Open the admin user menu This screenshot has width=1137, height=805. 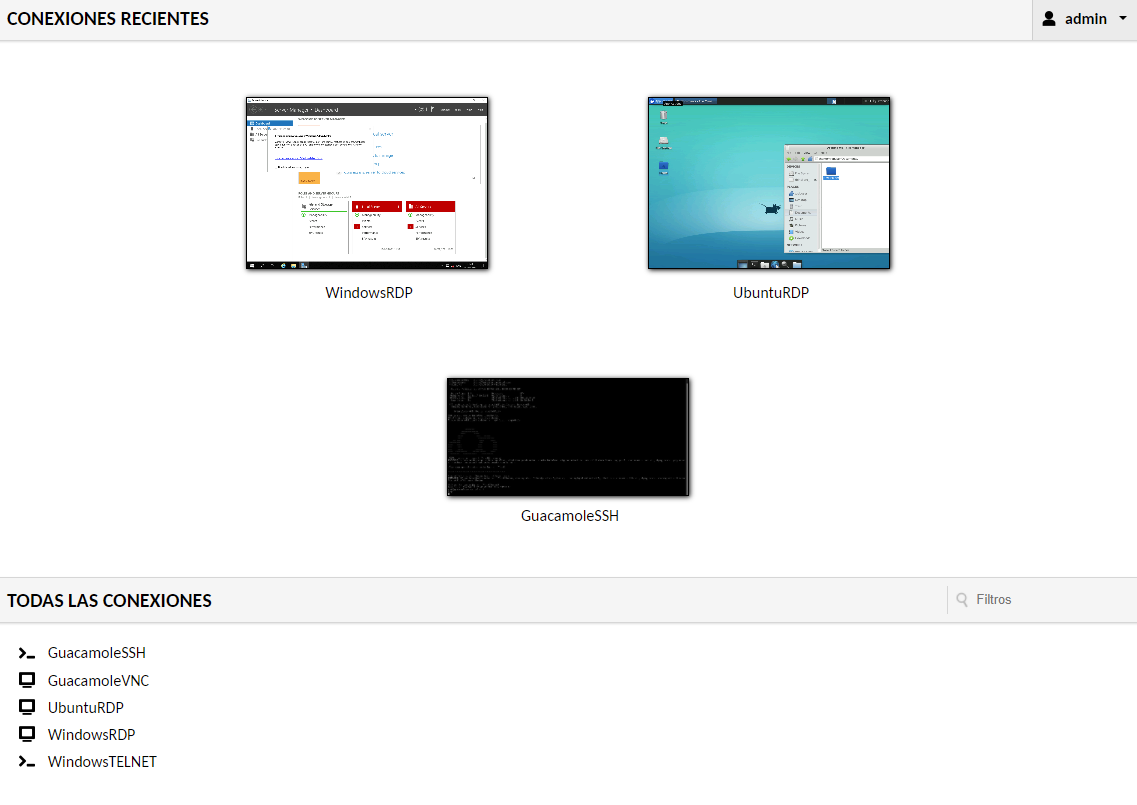click(1085, 20)
